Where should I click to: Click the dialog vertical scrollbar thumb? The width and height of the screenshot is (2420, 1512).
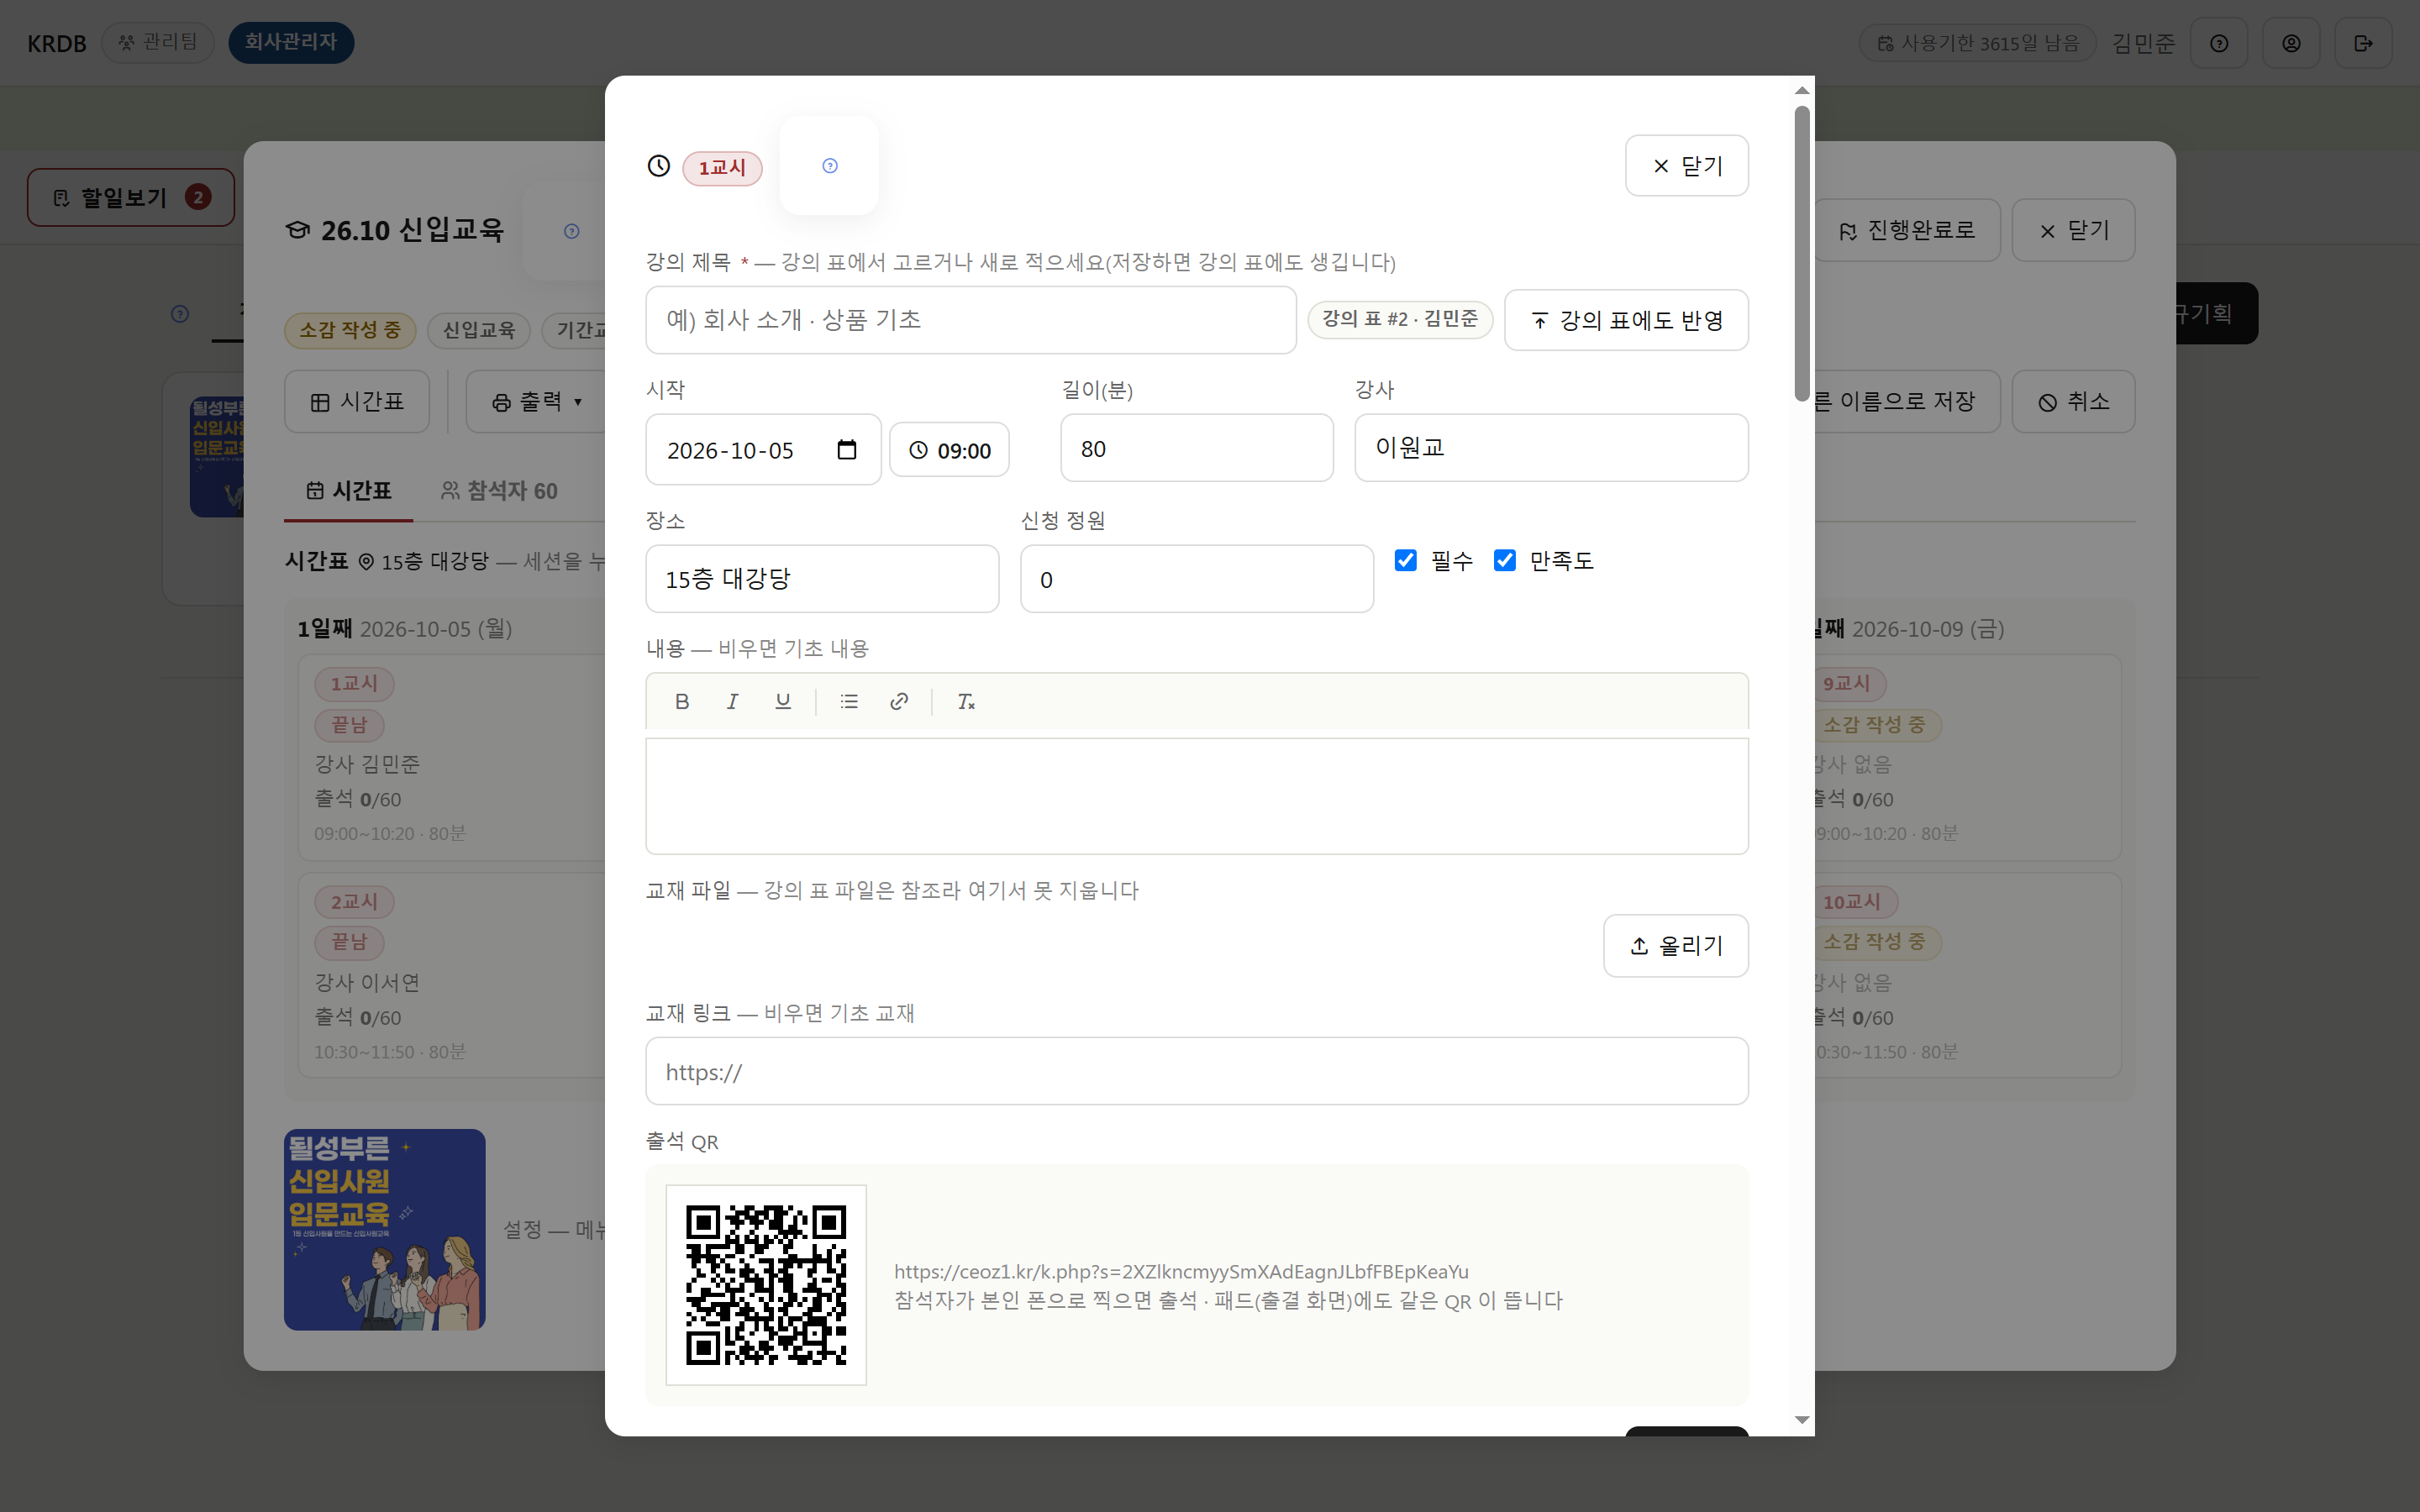[1802, 253]
